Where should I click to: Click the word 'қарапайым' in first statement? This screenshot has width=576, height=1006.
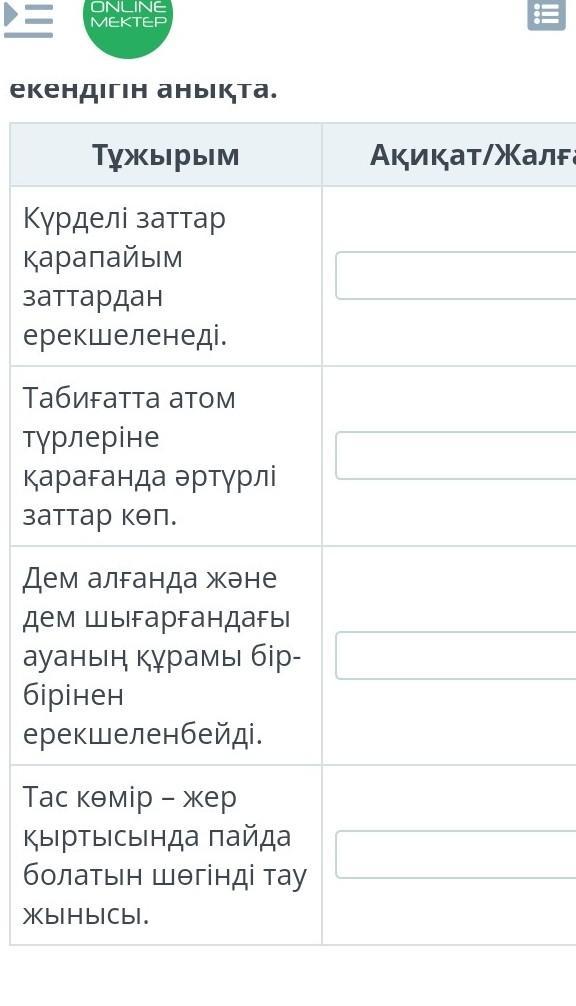103,258
